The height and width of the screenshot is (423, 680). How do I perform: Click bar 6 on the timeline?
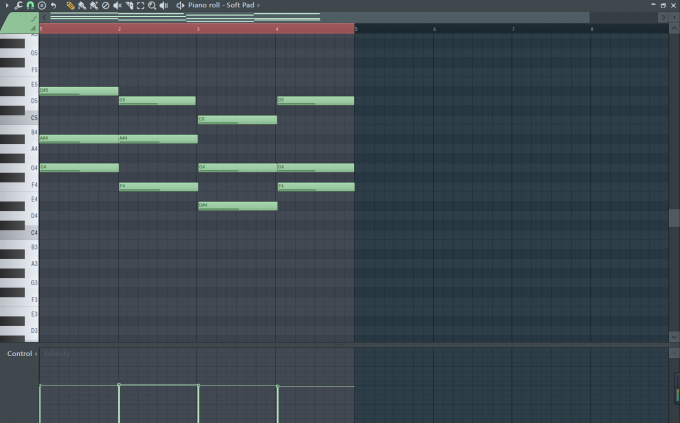coord(435,29)
